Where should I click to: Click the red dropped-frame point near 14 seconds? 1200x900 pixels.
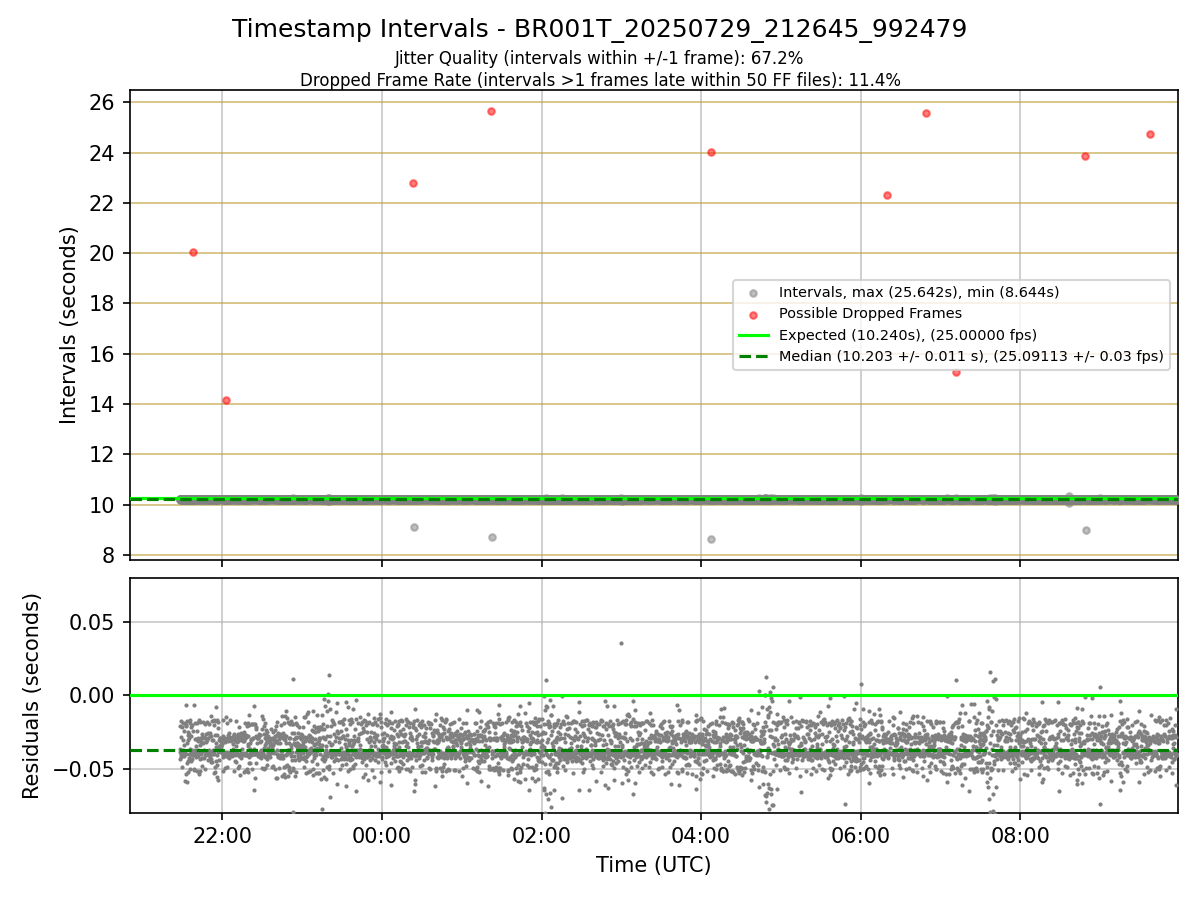(226, 400)
